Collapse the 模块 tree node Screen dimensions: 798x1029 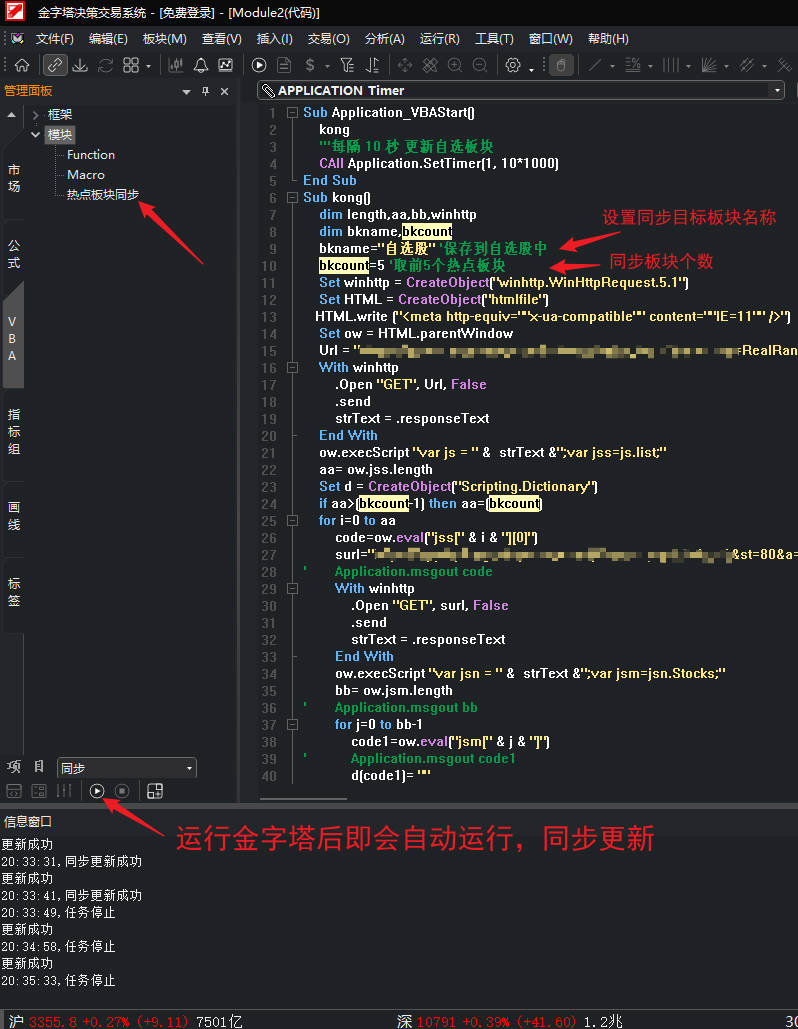[36, 134]
